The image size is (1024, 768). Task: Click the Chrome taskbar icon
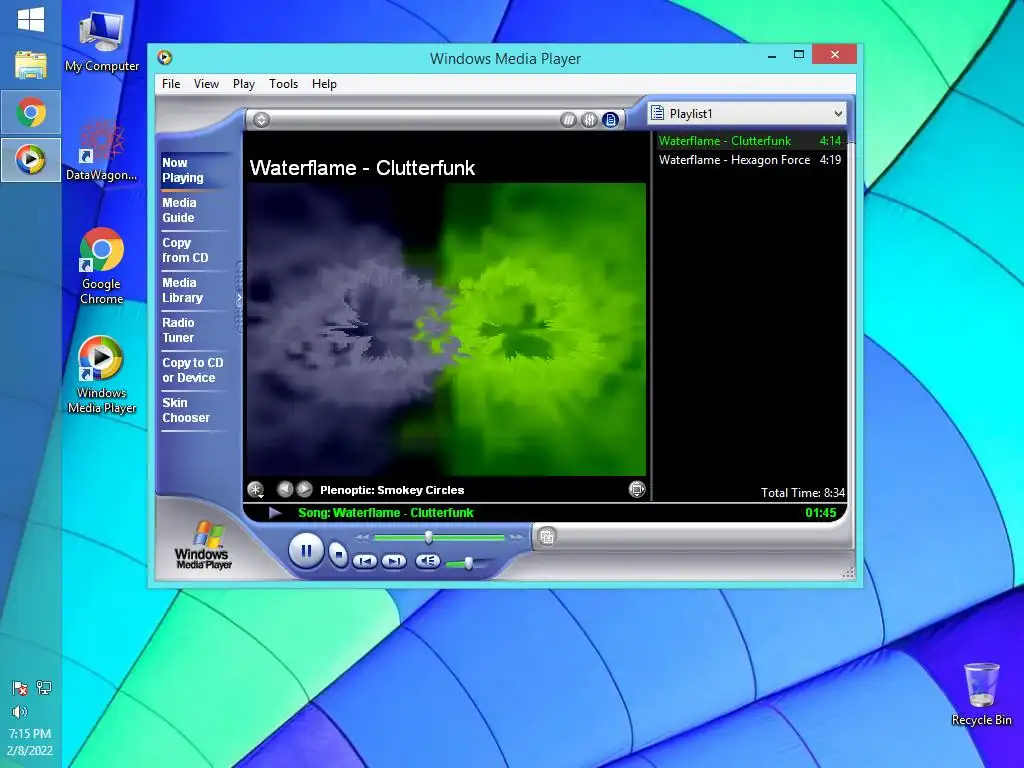(31, 112)
